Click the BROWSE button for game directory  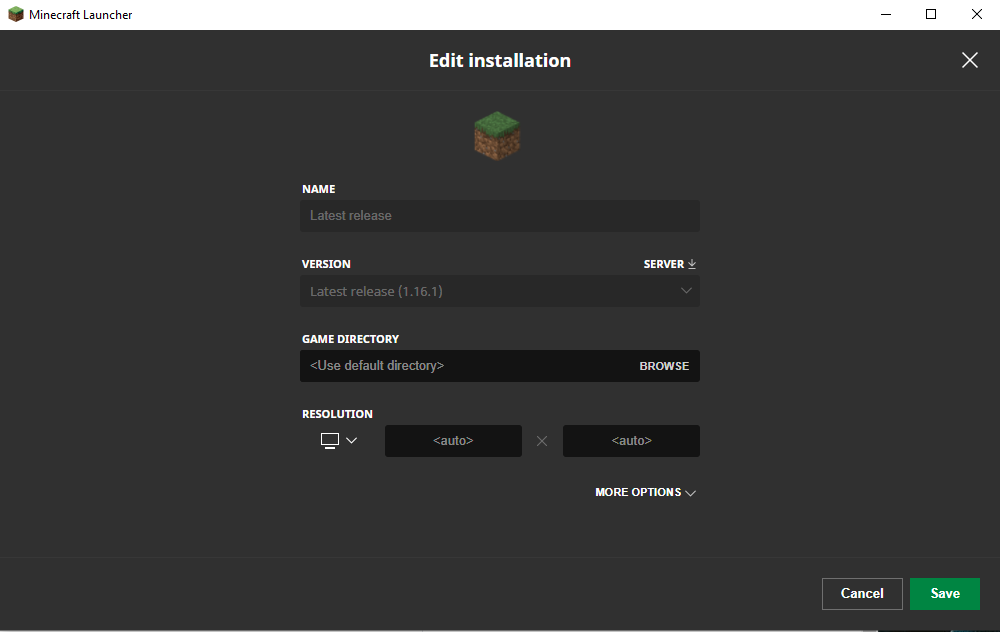click(x=664, y=366)
